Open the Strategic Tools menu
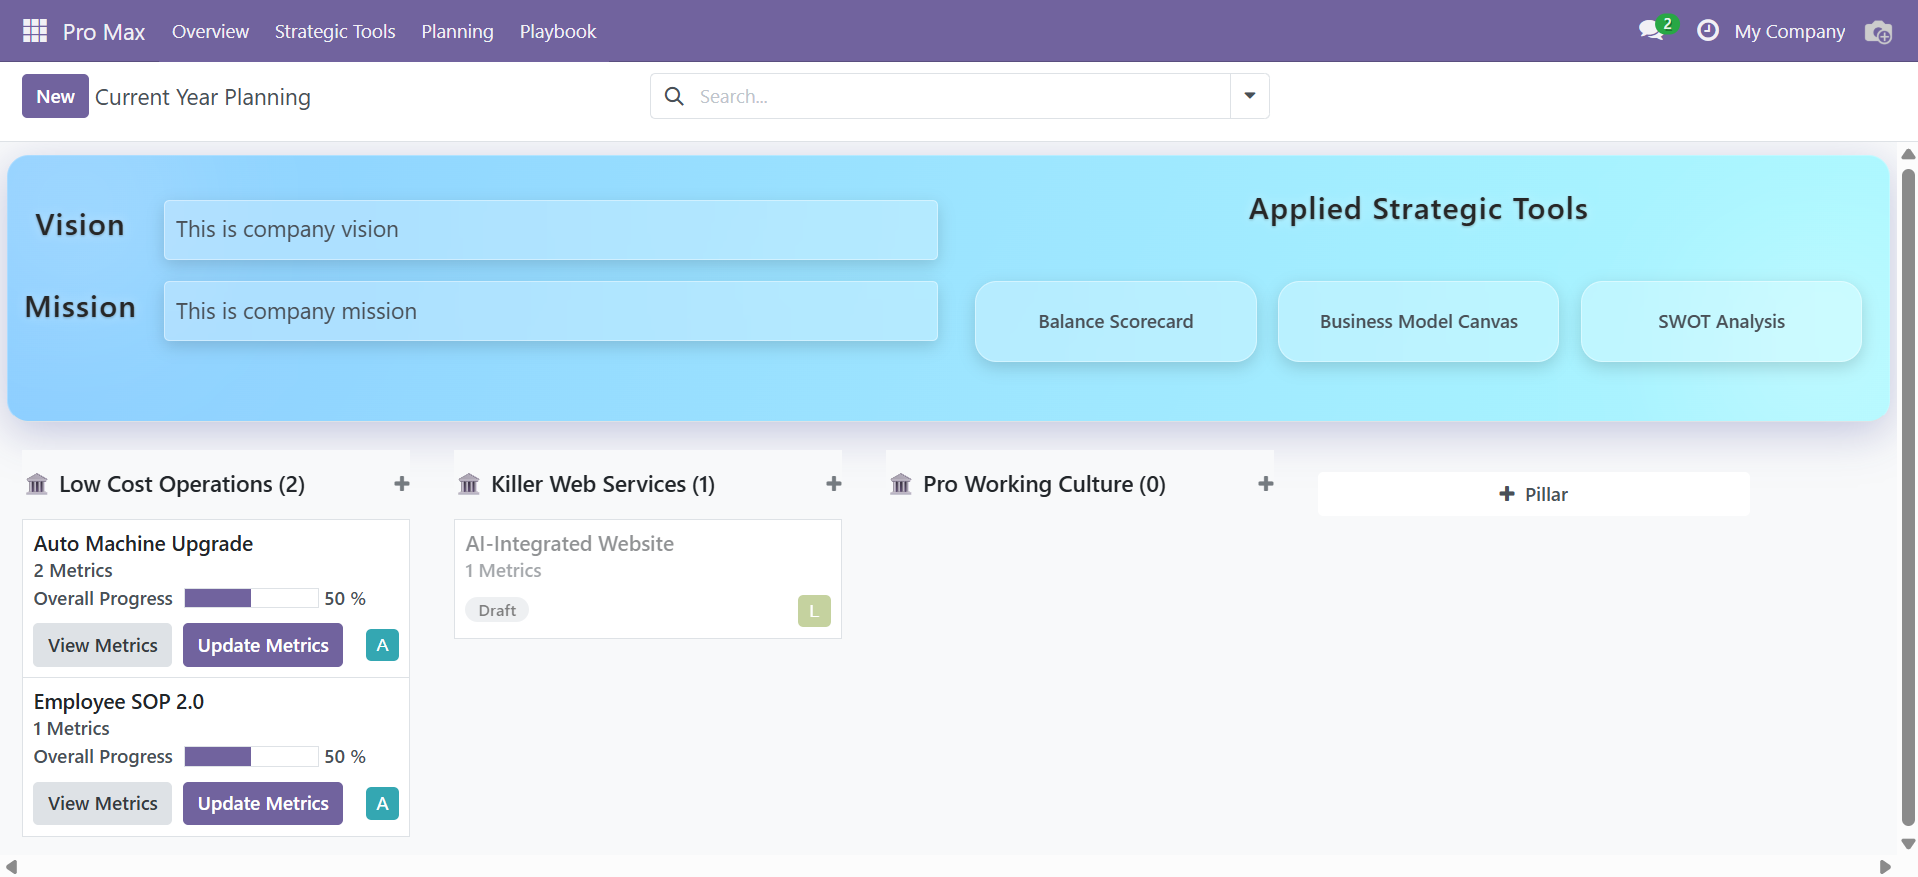 (335, 31)
